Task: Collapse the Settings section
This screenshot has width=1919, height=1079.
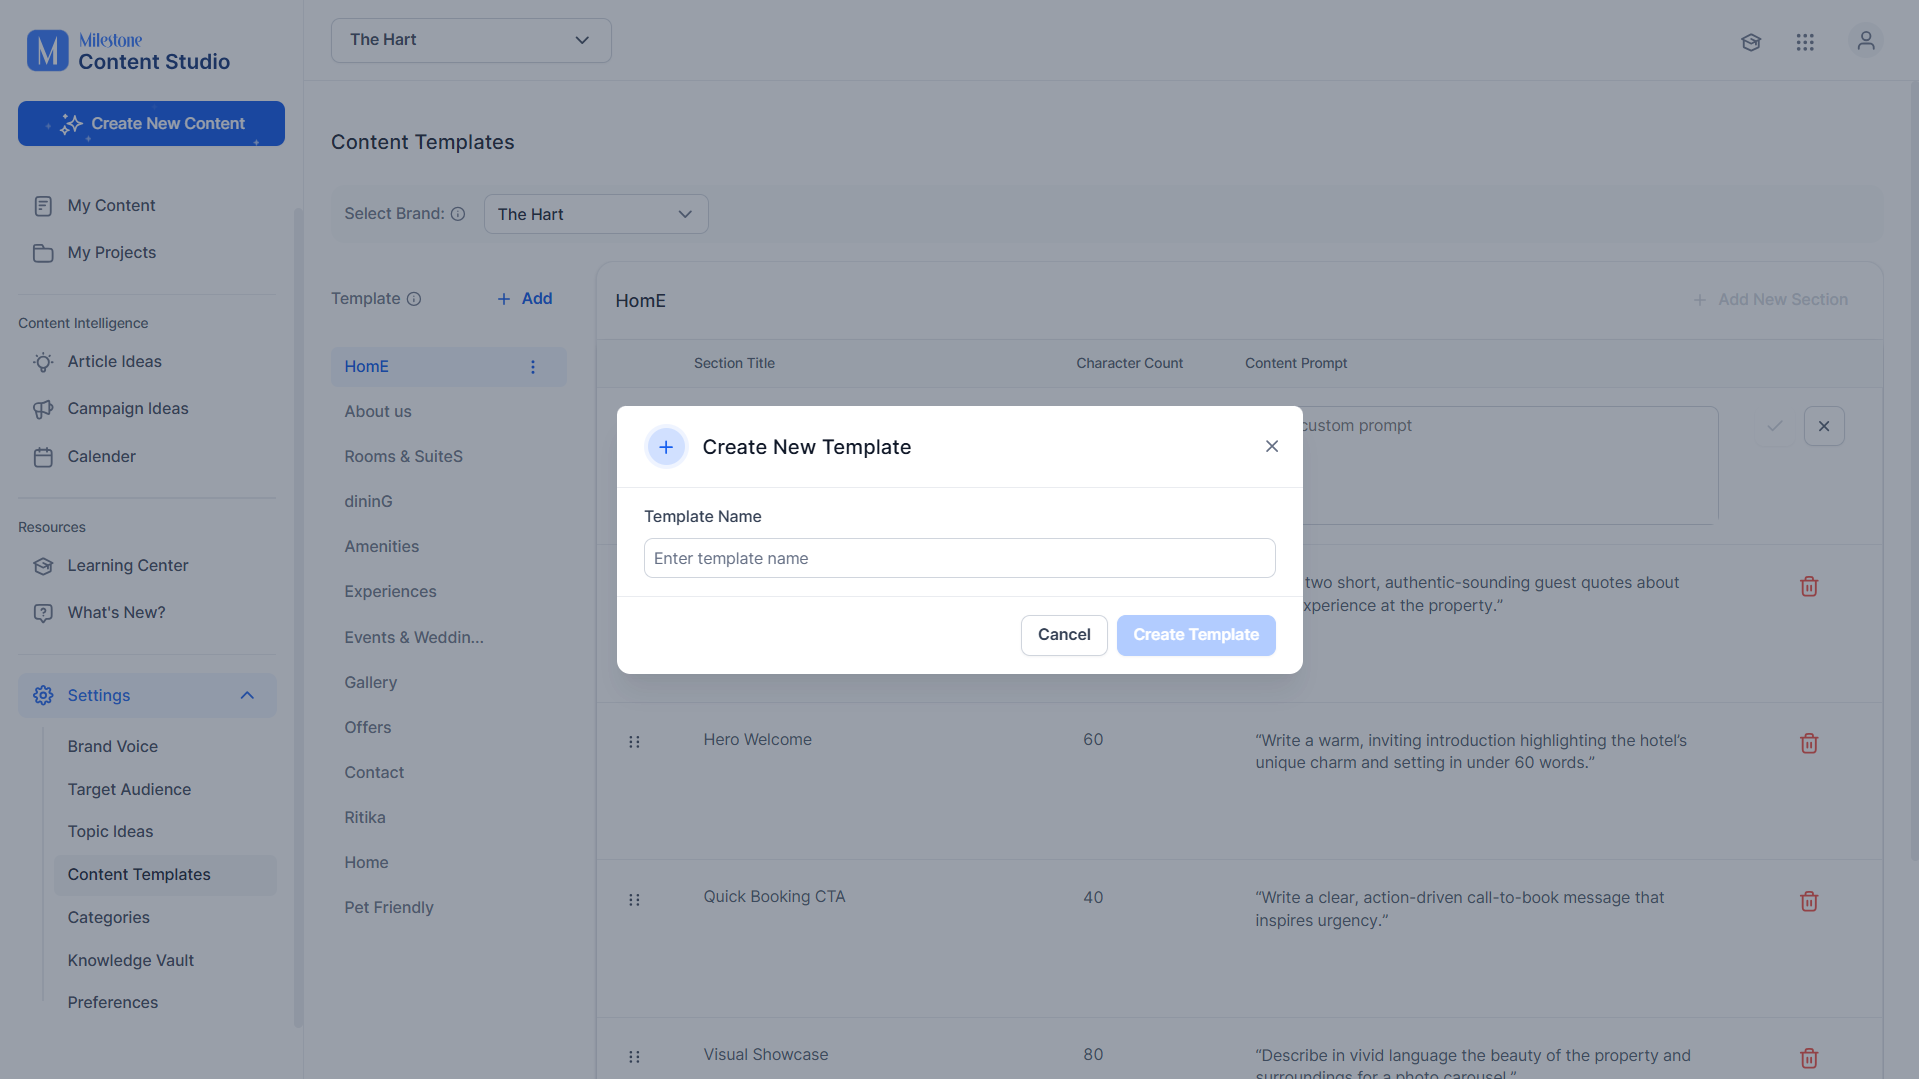Action: [147, 695]
